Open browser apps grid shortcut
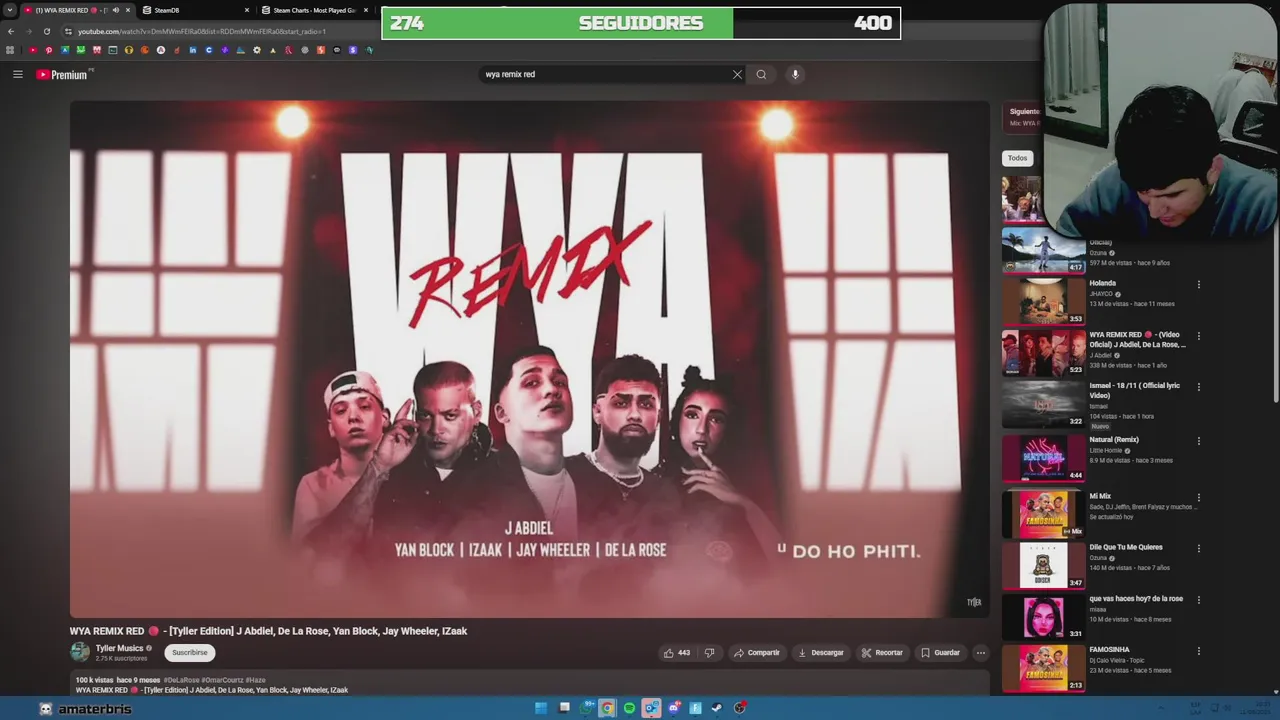Image resolution: width=1280 pixels, height=720 pixels. [11, 50]
